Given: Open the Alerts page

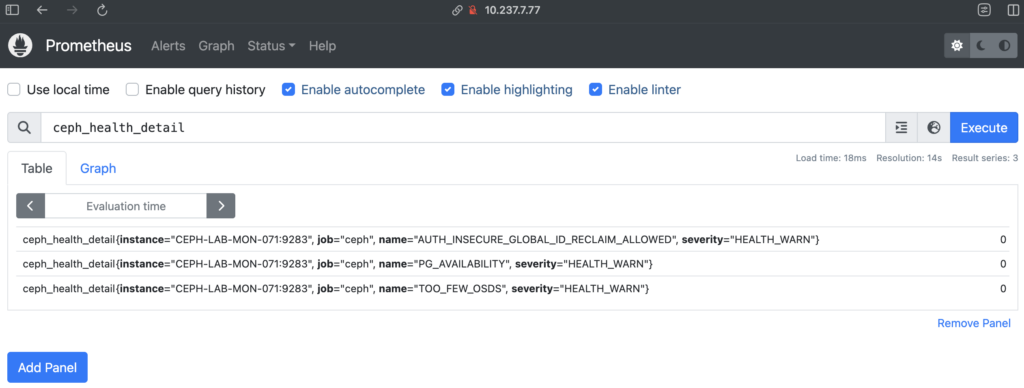Looking at the screenshot, I should 168,46.
